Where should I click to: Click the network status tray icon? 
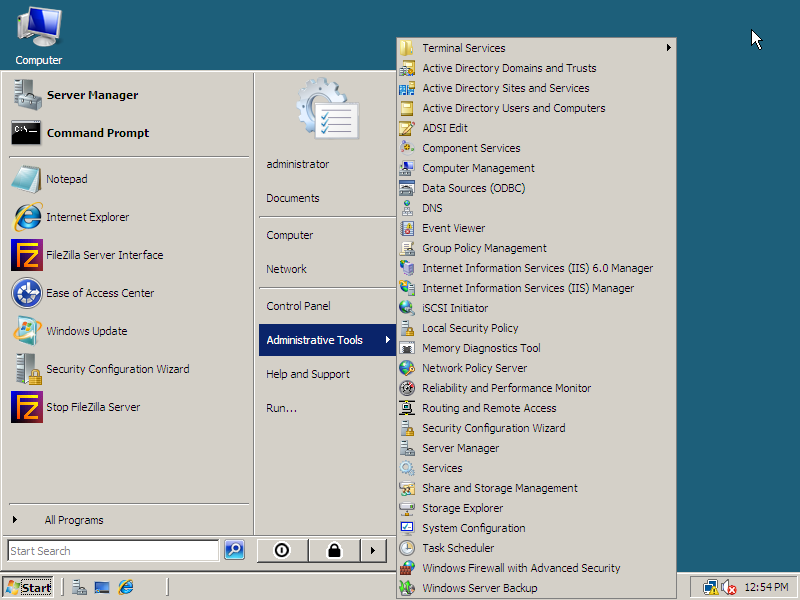(710, 588)
